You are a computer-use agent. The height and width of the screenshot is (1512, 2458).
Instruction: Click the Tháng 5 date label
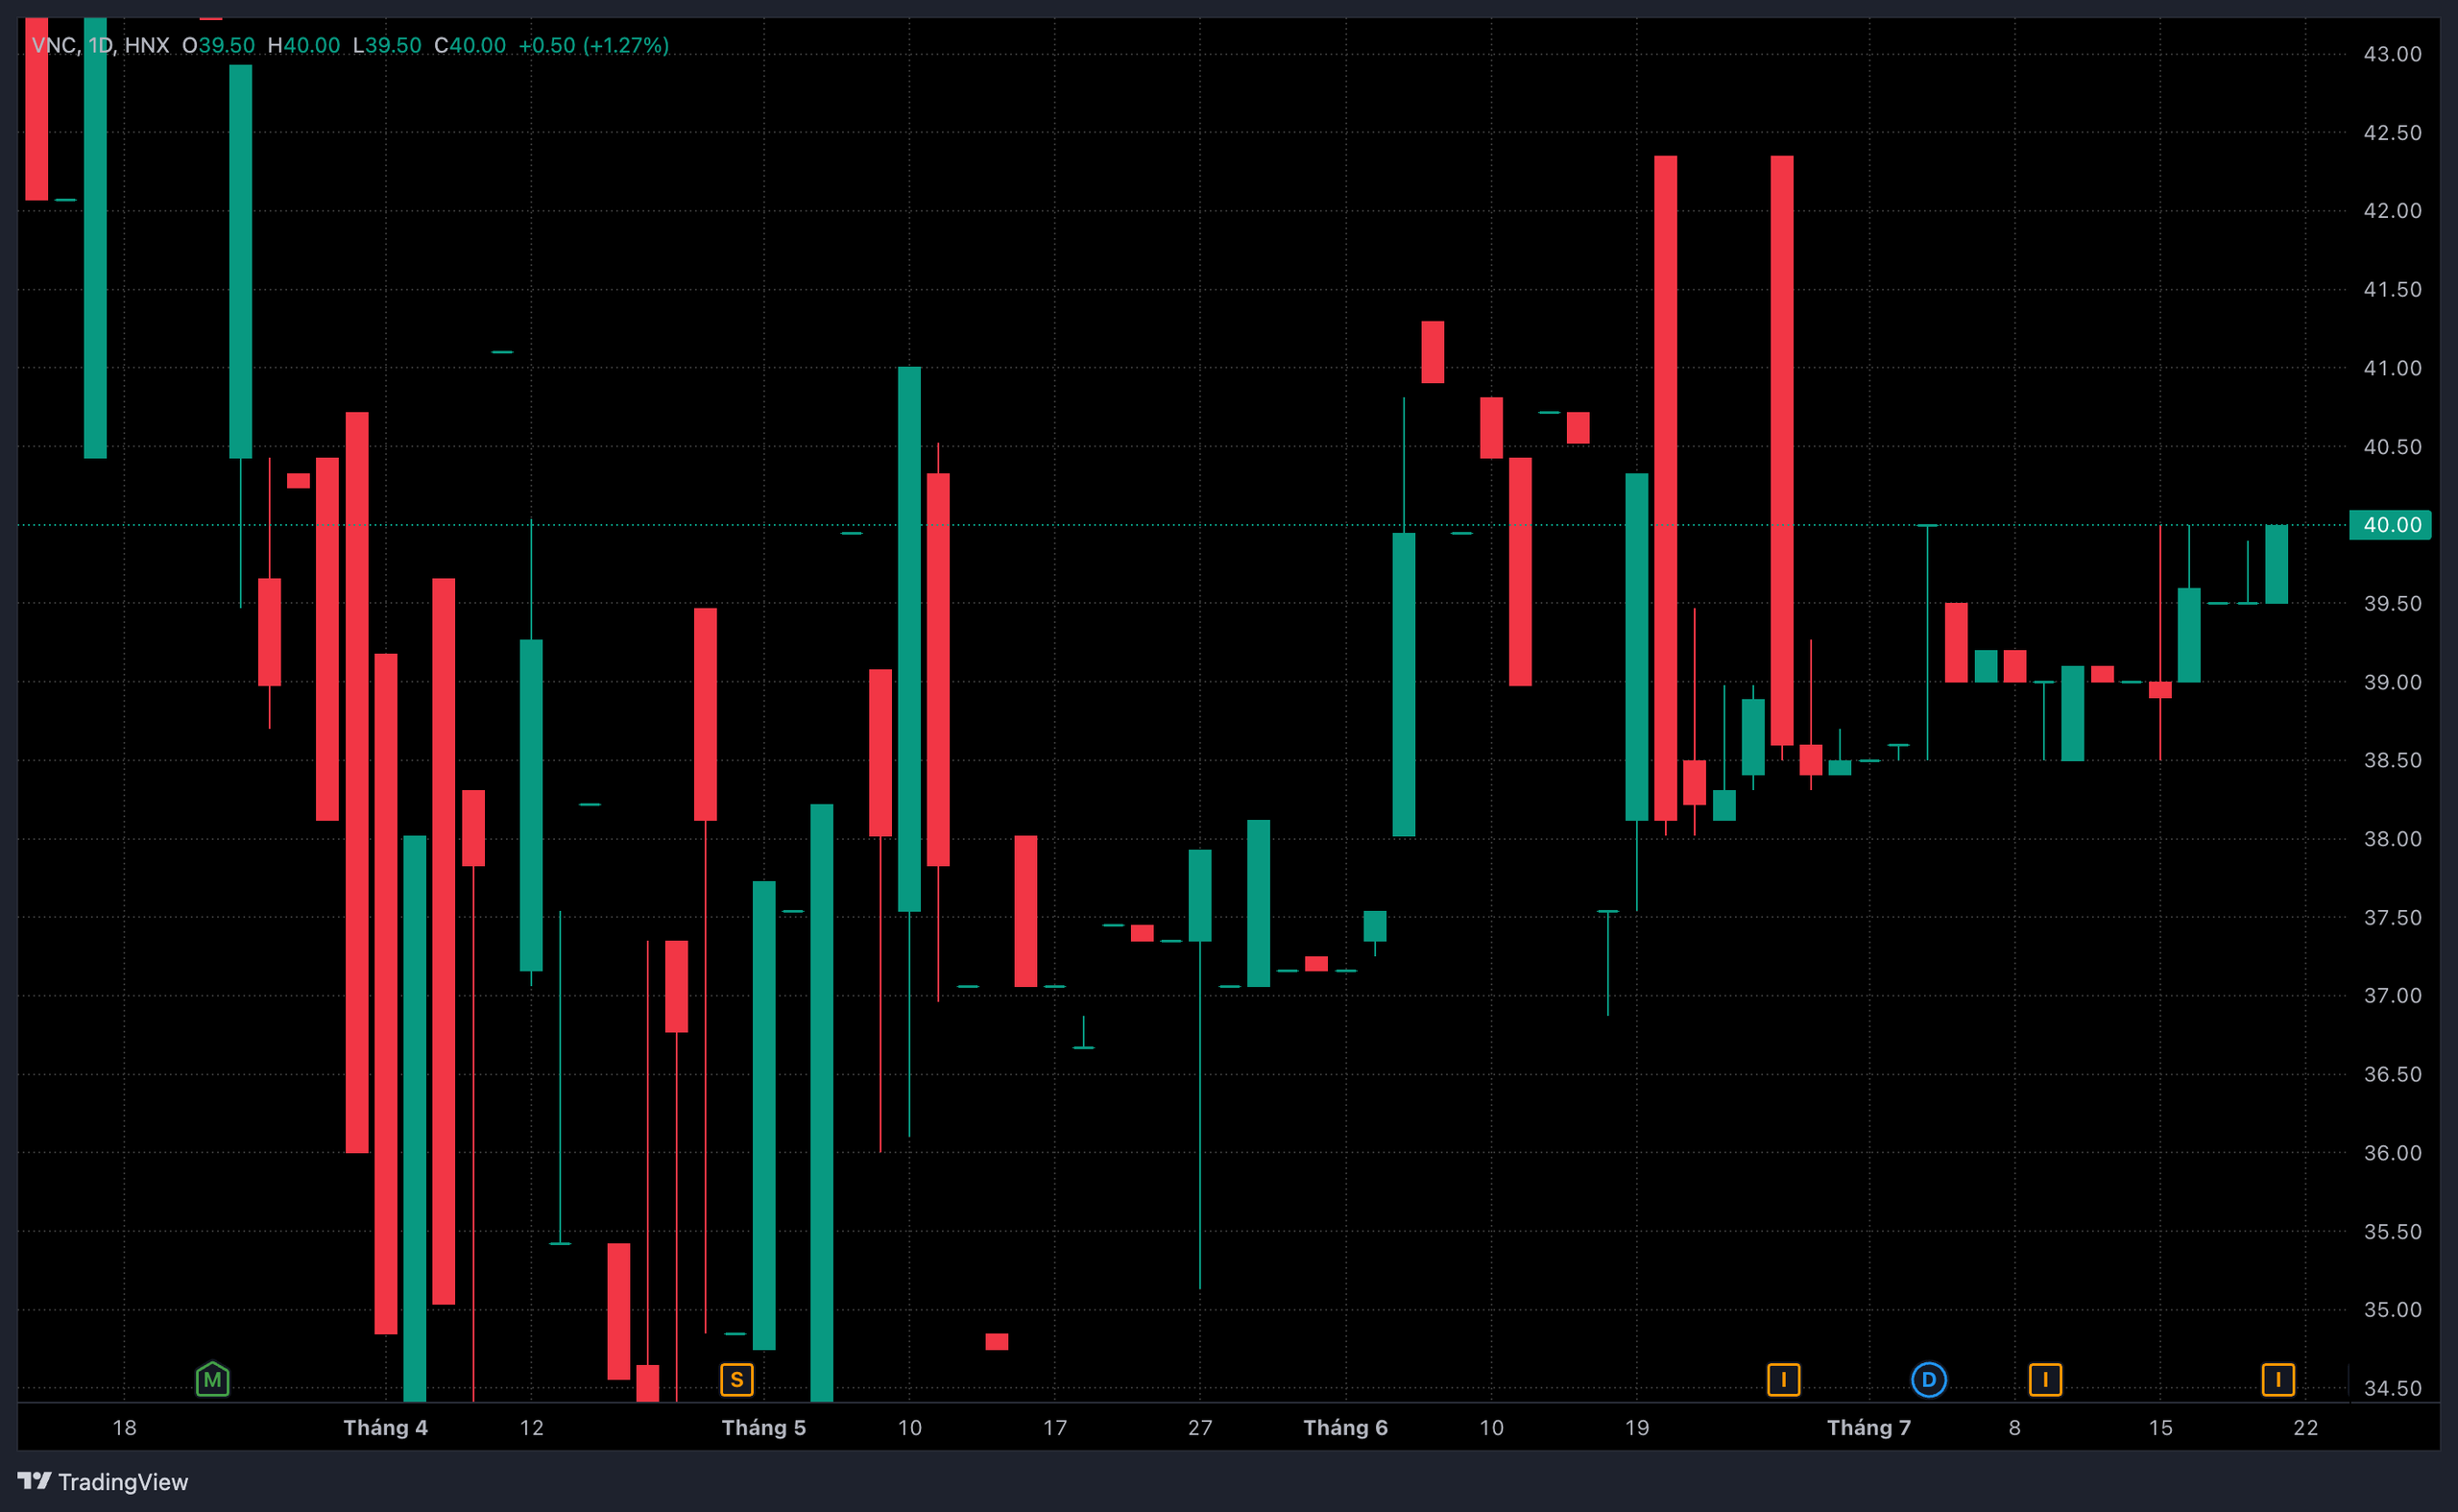[x=764, y=1427]
